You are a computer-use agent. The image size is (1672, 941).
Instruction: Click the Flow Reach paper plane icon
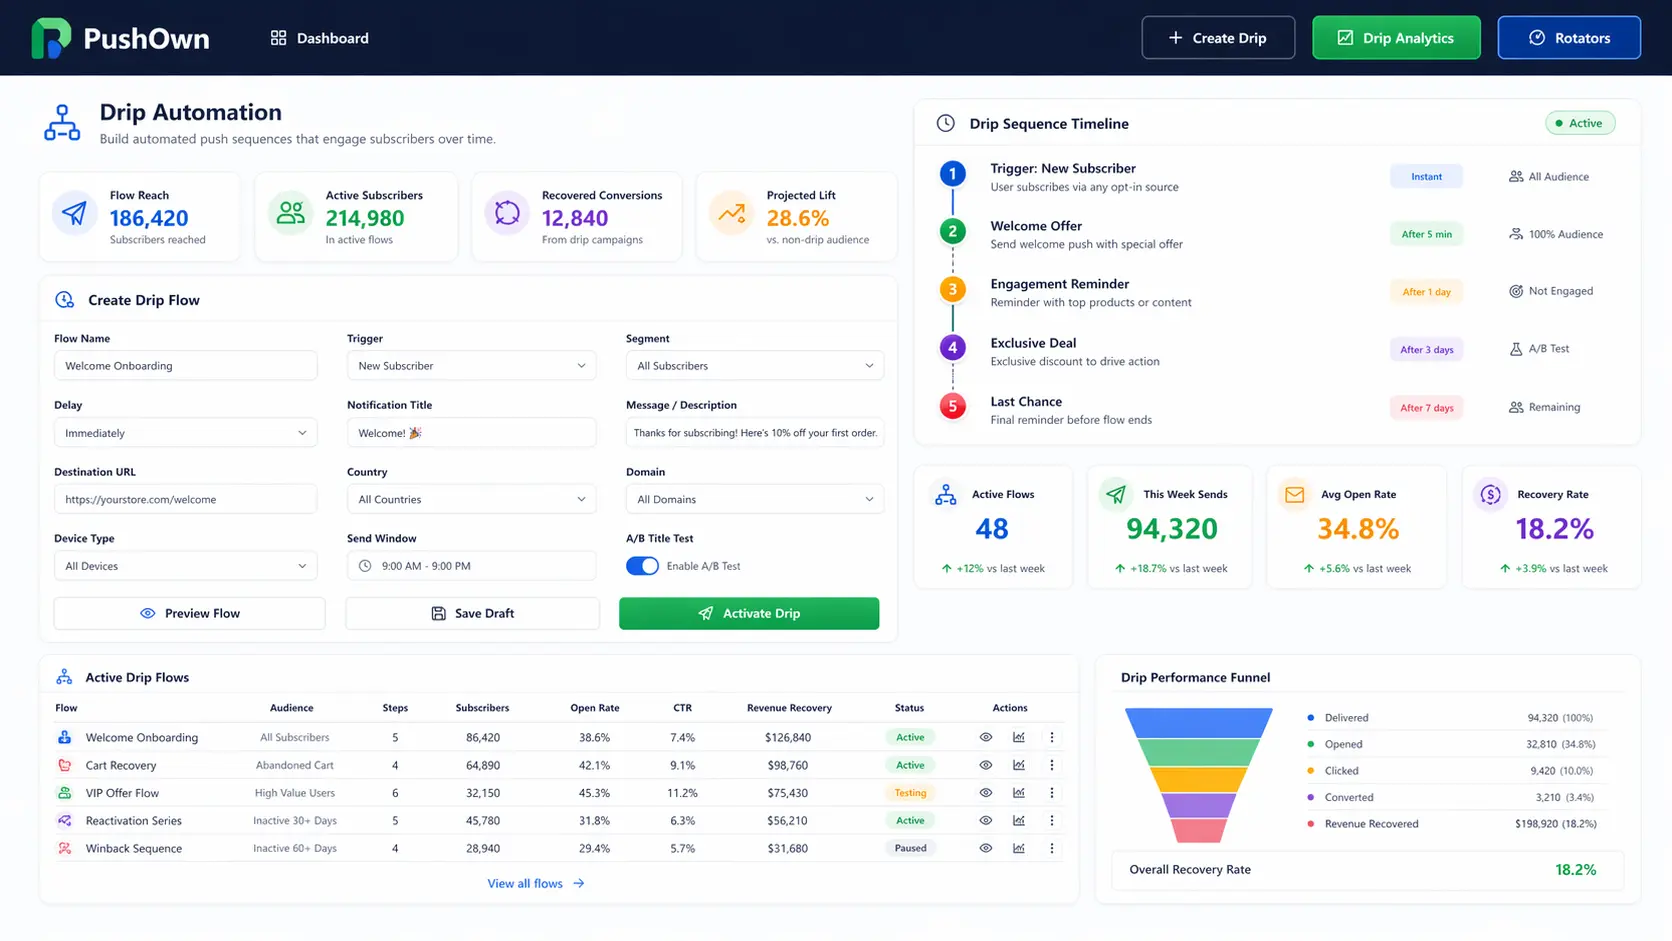tap(75, 213)
